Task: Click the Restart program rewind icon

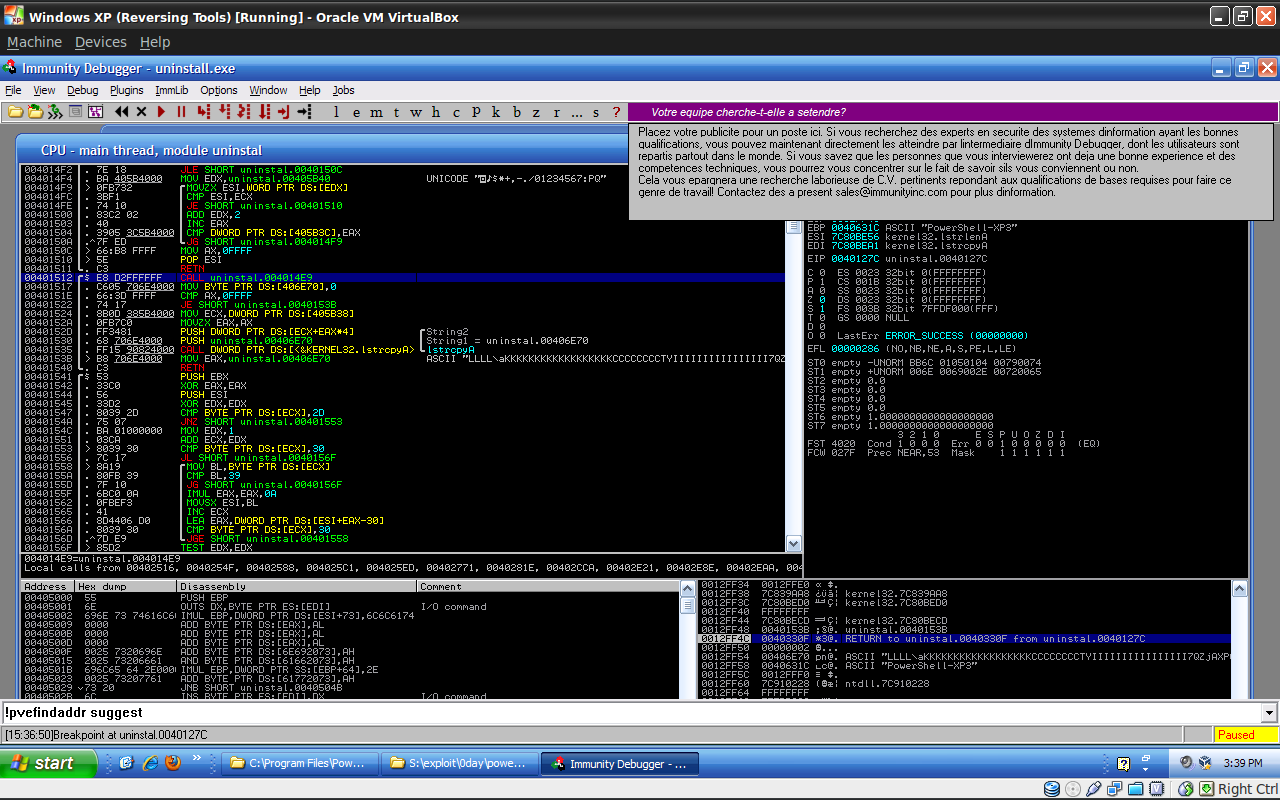Action: (122, 111)
